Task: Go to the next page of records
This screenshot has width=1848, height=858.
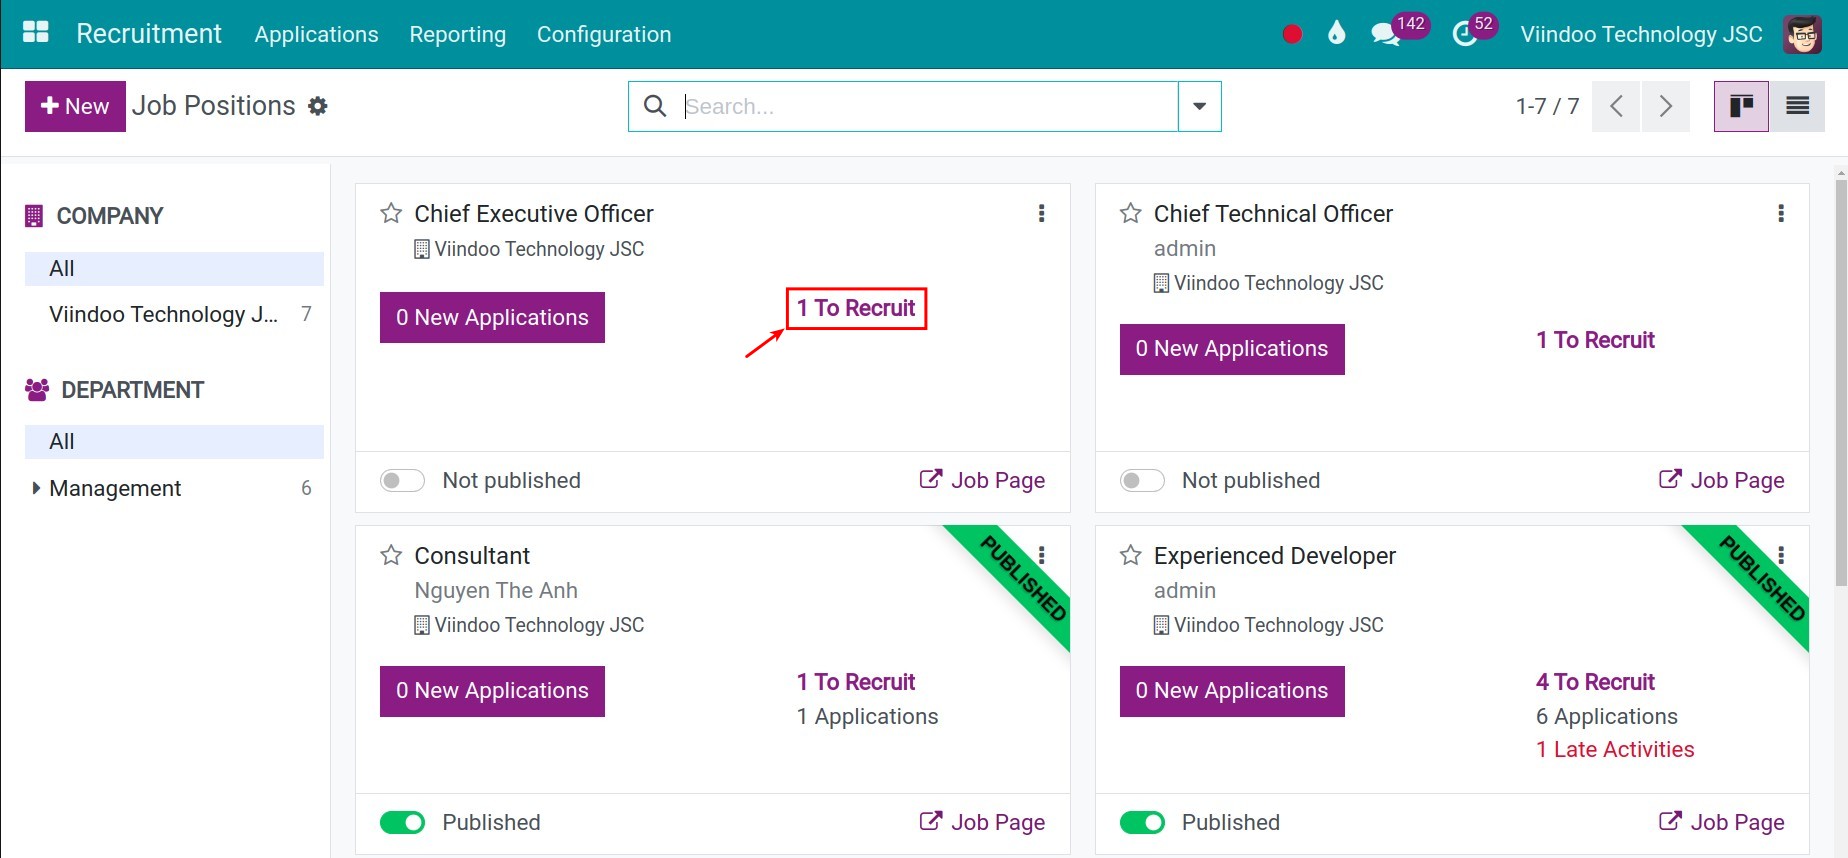Action: (x=1666, y=106)
